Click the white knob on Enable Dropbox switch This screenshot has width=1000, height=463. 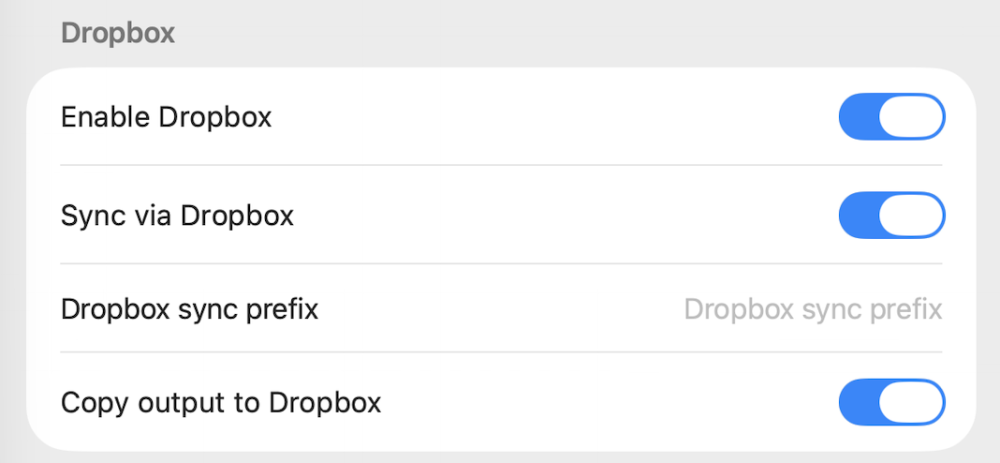[911, 117]
